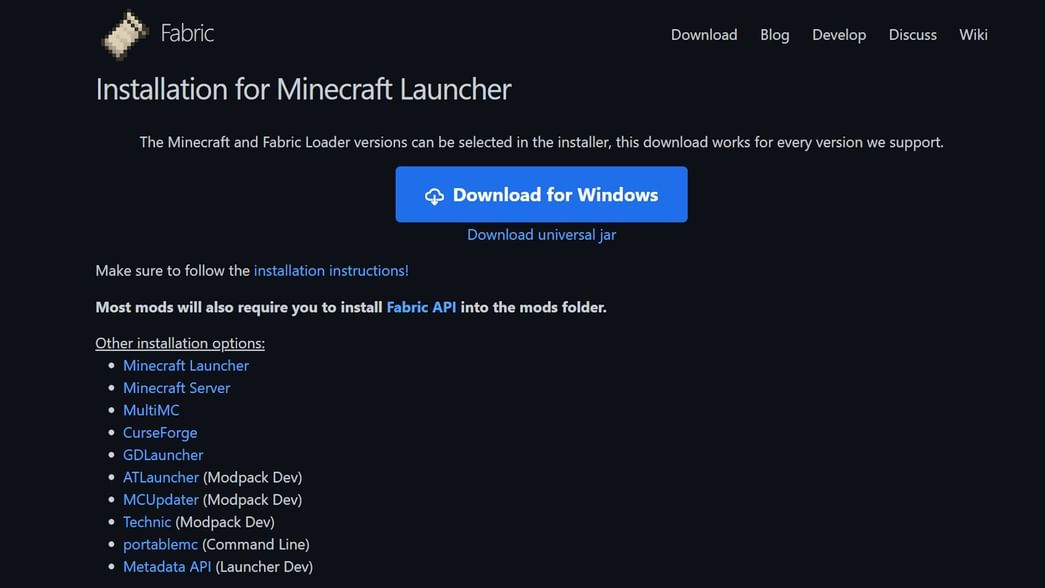Open the Download page from the navigation bar

pyautogui.click(x=703, y=34)
